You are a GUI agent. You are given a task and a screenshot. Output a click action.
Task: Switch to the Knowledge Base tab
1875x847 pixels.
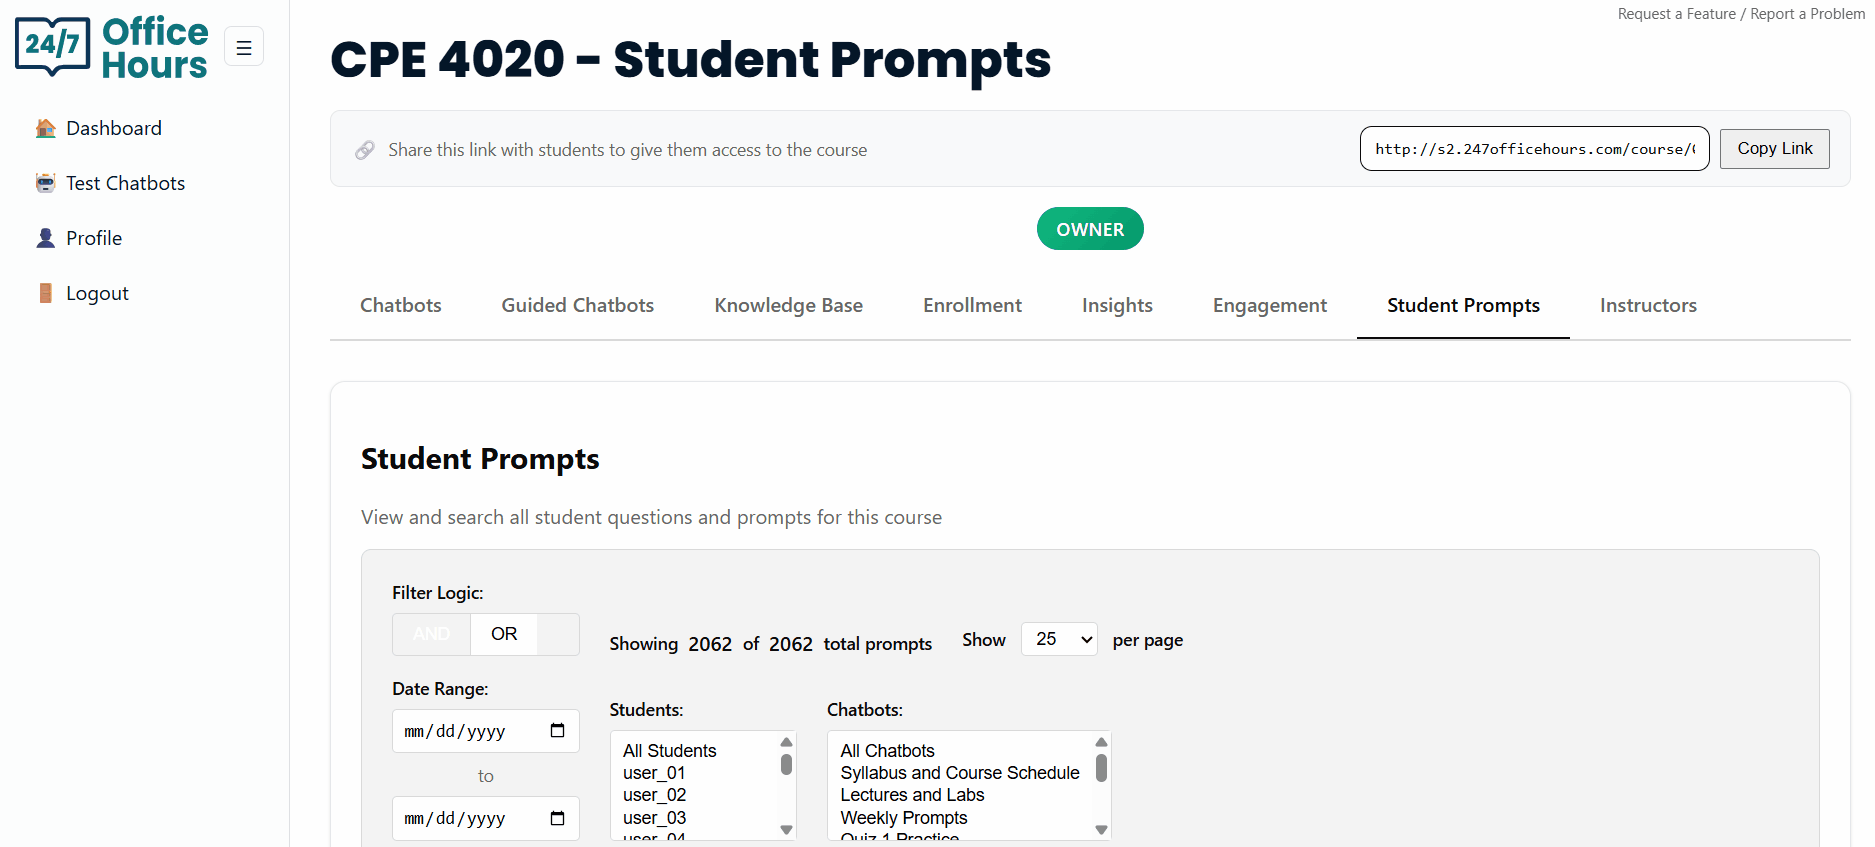[788, 305]
